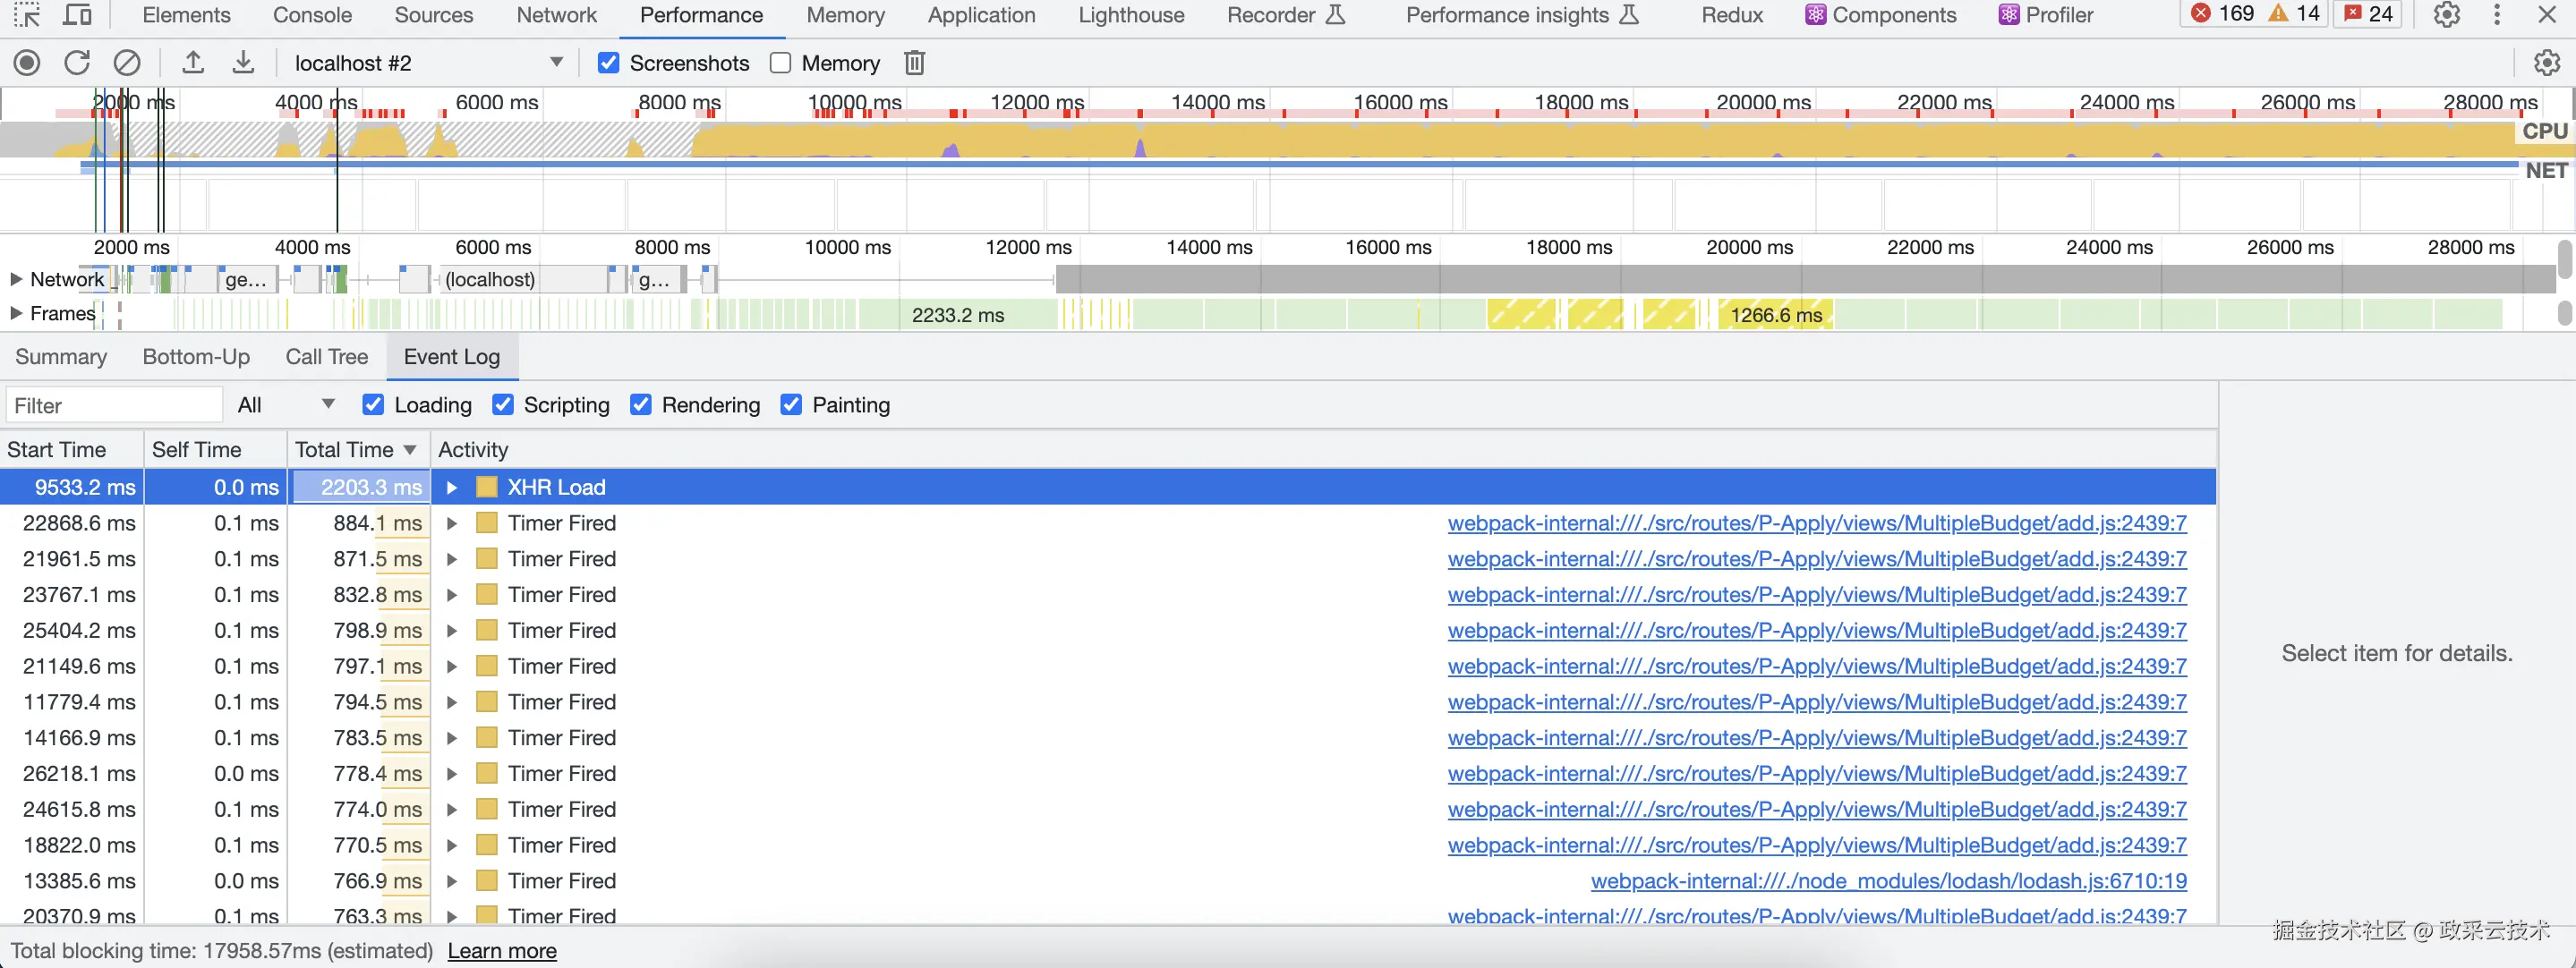Uncheck the Painting filter checkbox
The image size is (2576, 968).
[x=791, y=405]
